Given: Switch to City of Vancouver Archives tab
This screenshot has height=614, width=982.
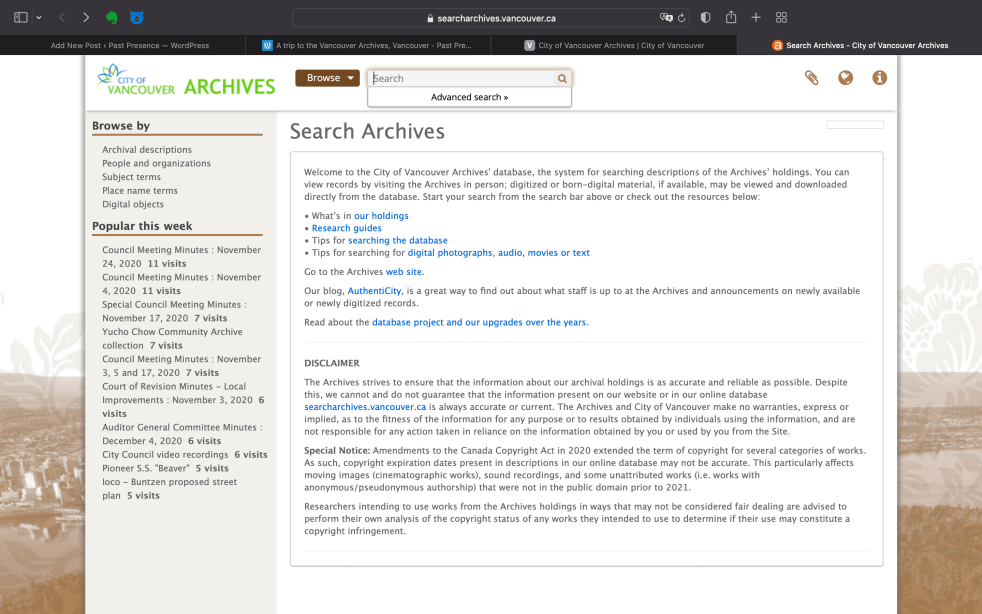Looking at the screenshot, I should click(614, 45).
